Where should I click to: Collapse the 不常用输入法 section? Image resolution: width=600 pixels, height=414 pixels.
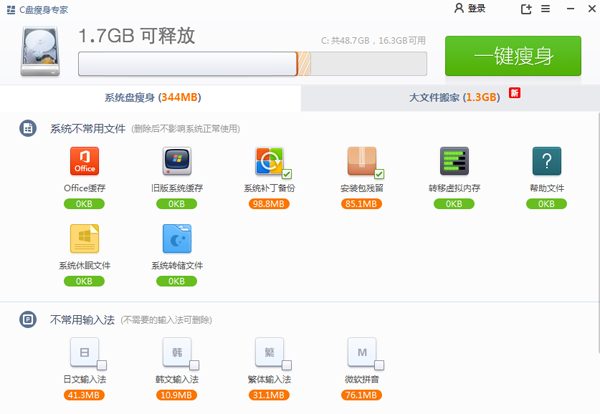[x=27, y=319]
